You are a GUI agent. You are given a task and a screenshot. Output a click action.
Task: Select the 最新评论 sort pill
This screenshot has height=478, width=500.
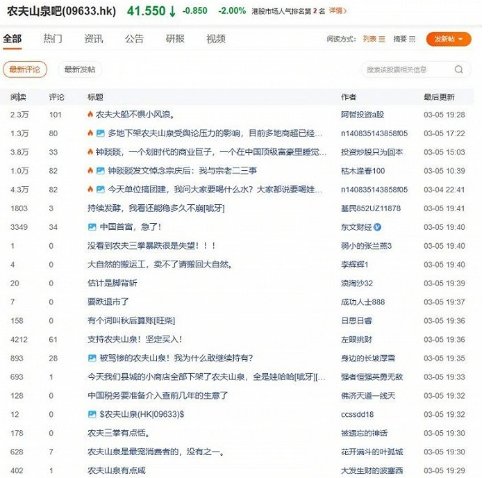click(x=25, y=70)
